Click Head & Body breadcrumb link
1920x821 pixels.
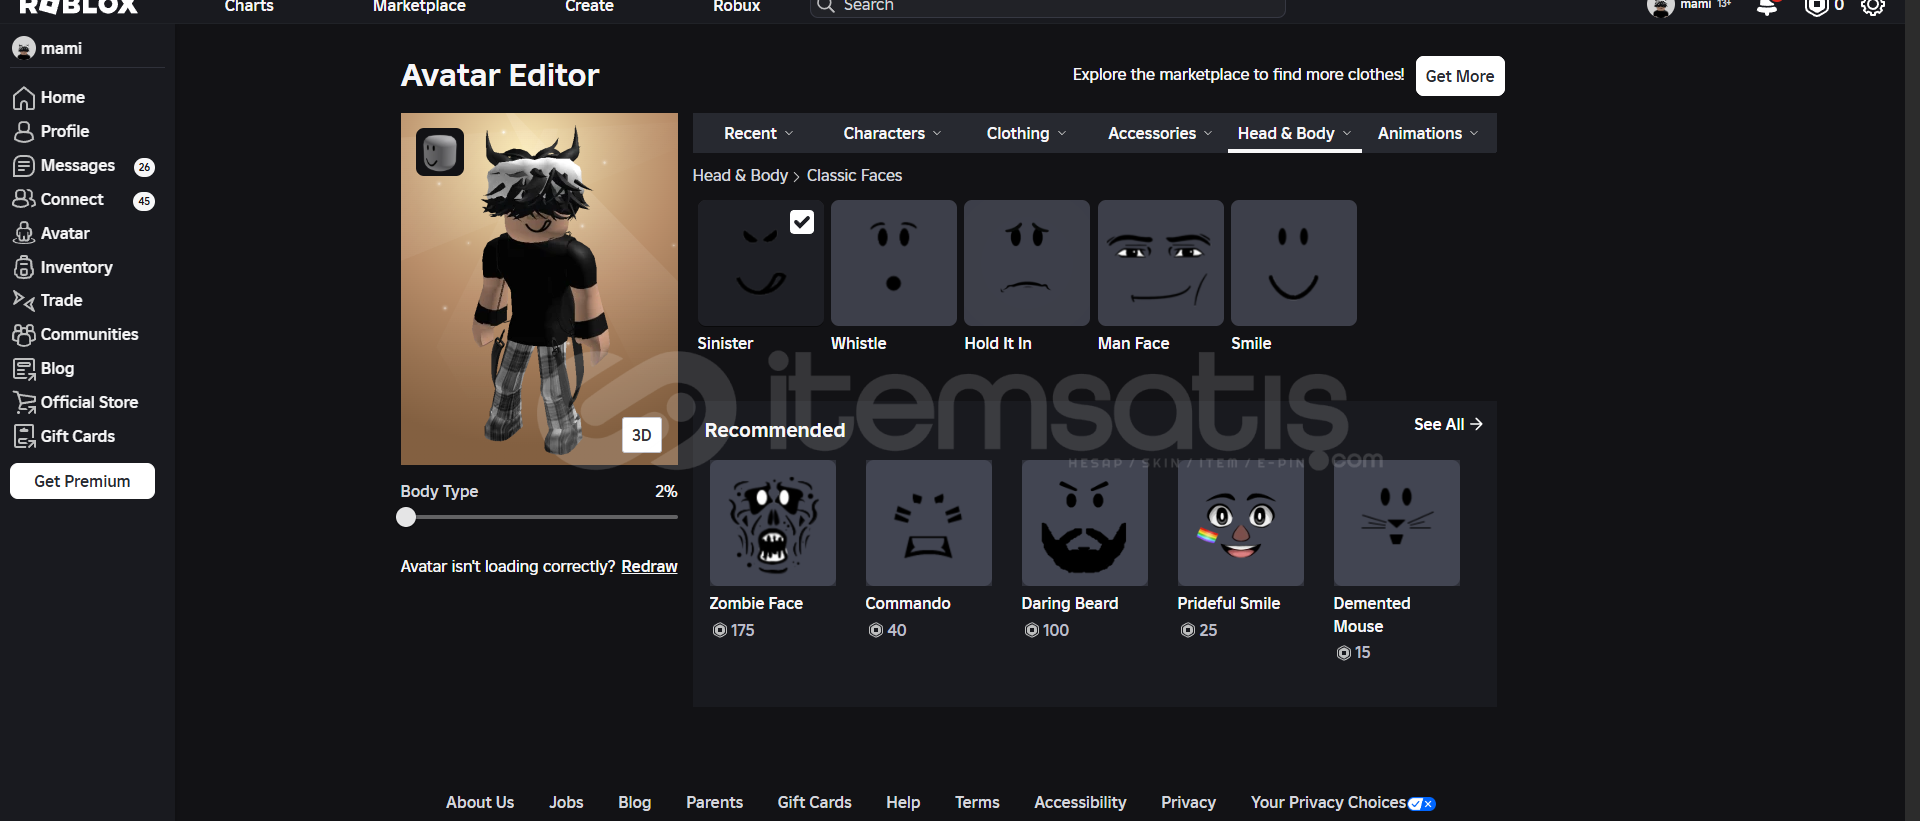tap(740, 176)
